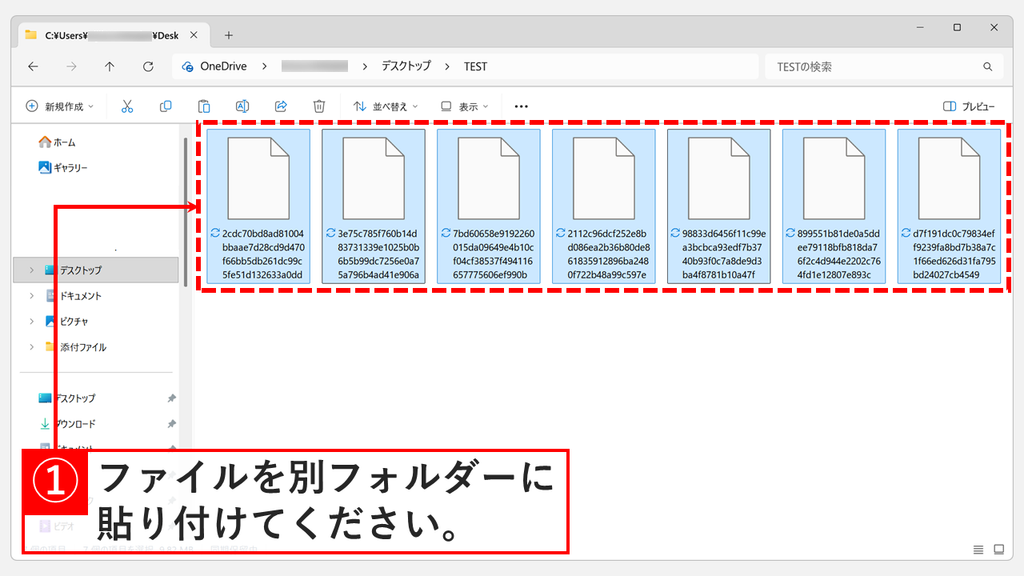Select file starting with 7bd60658e9192260
The height and width of the screenshot is (576, 1024).
click(488, 206)
